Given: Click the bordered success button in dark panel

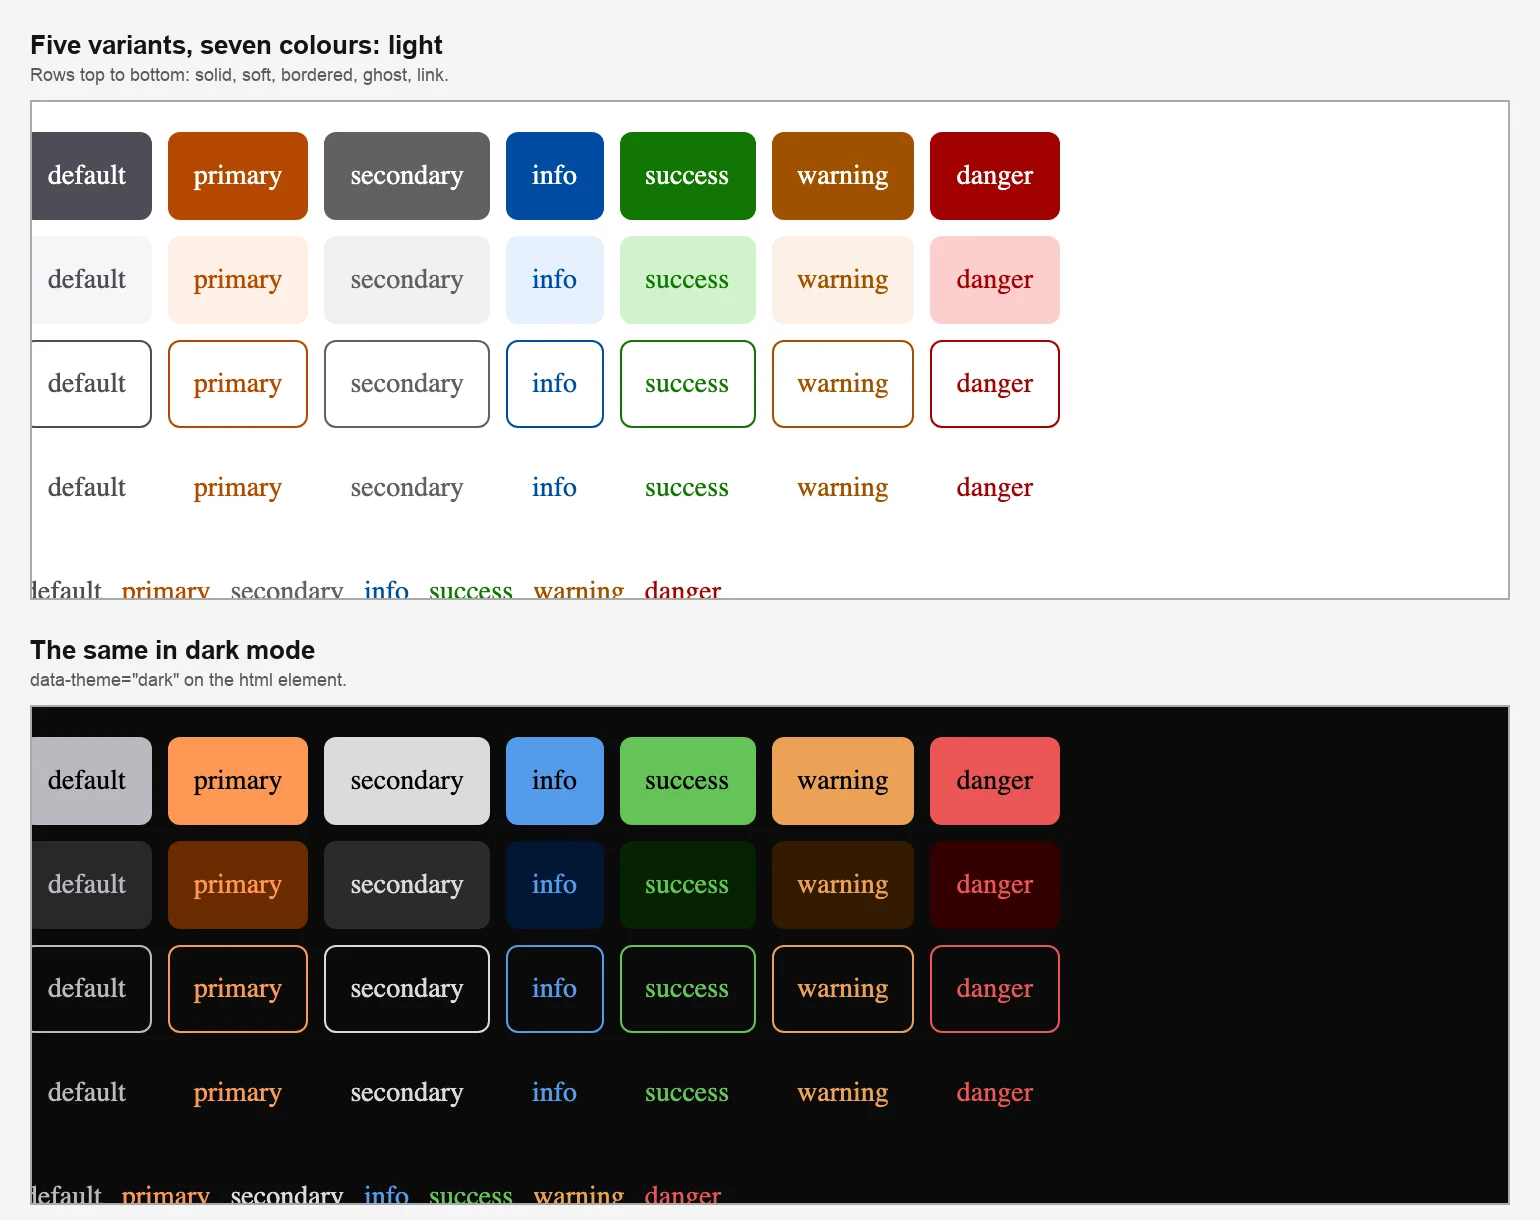Looking at the screenshot, I should pos(688,989).
